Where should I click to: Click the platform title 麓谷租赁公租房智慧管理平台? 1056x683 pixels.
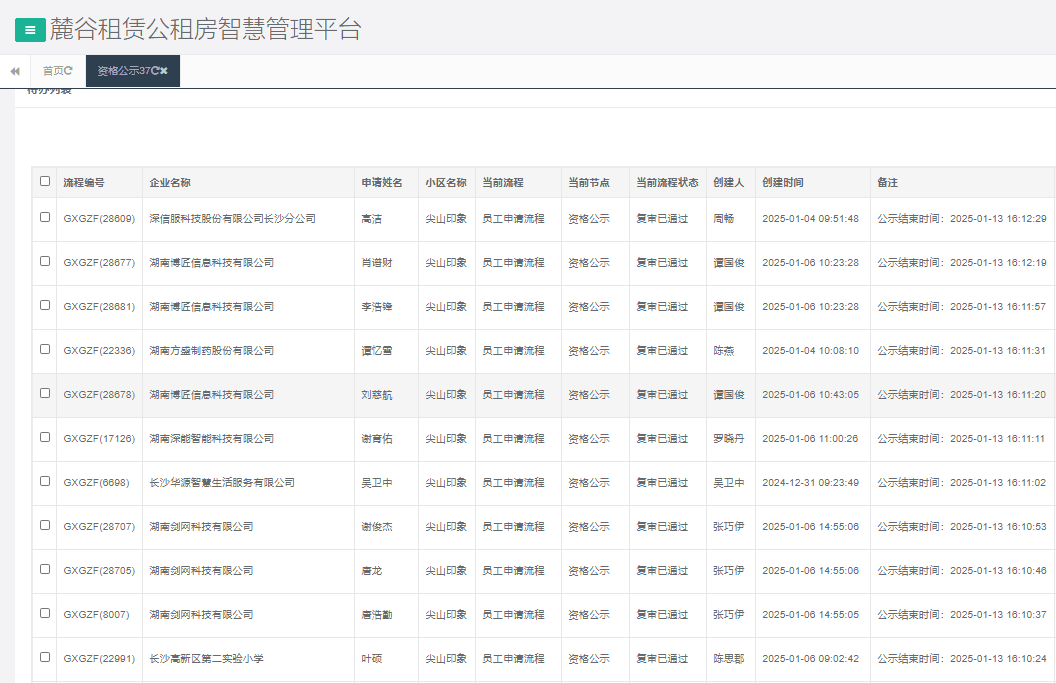tap(206, 30)
